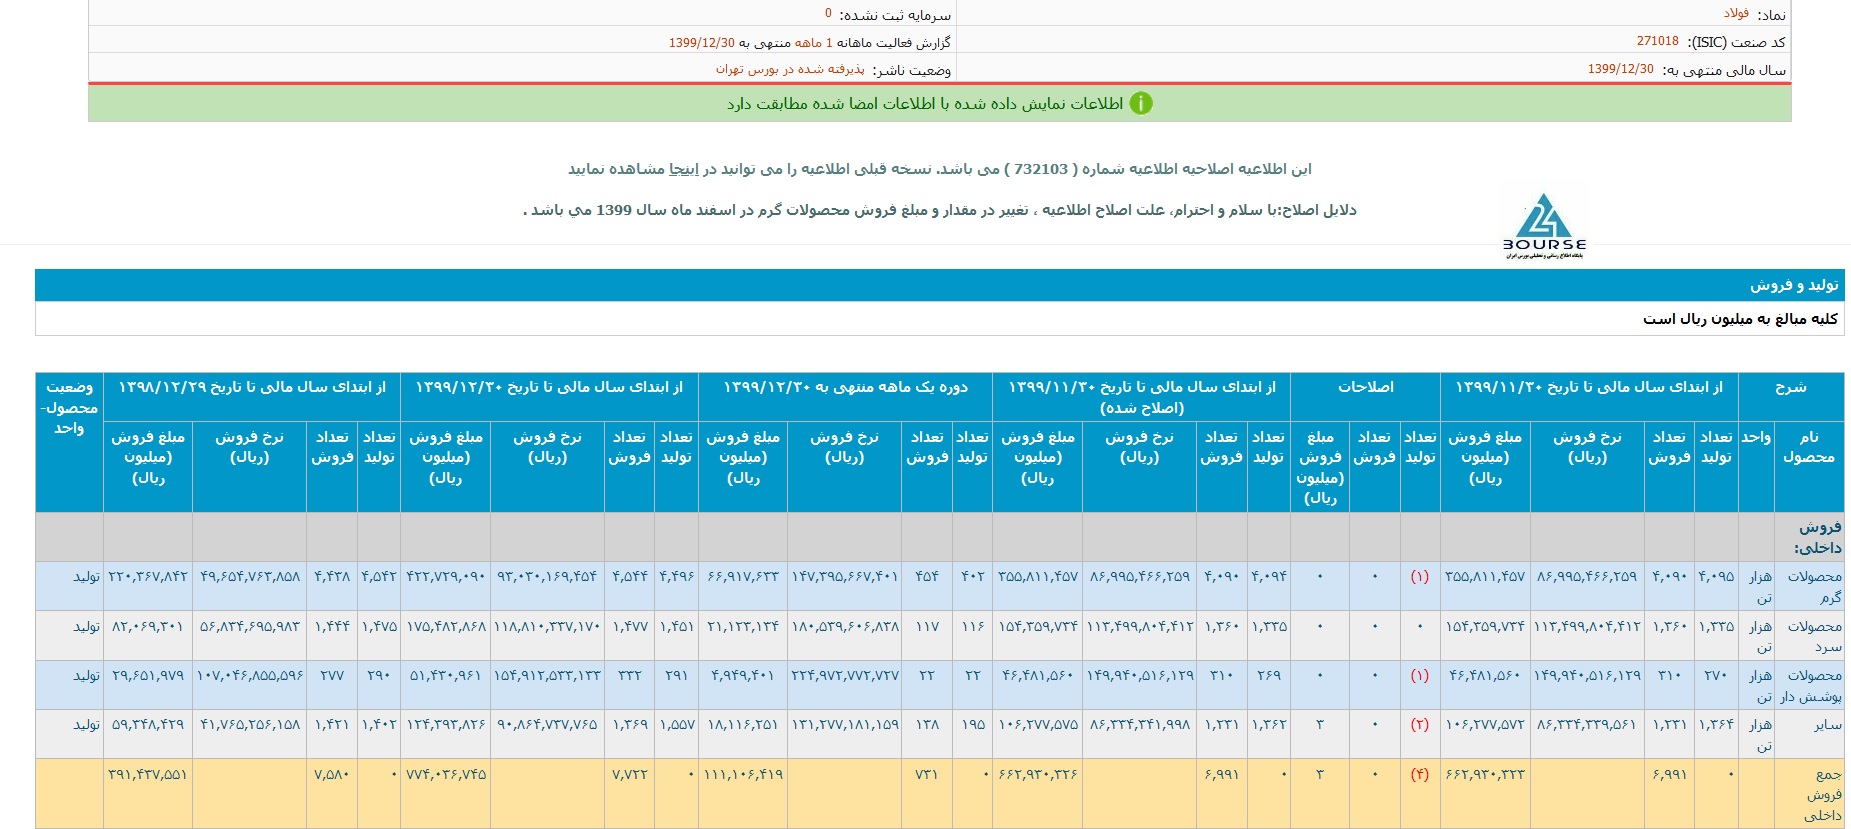Select the symbol value 'فولاد'
Viewport: 1851px width, 829px height.
[1736, 13]
